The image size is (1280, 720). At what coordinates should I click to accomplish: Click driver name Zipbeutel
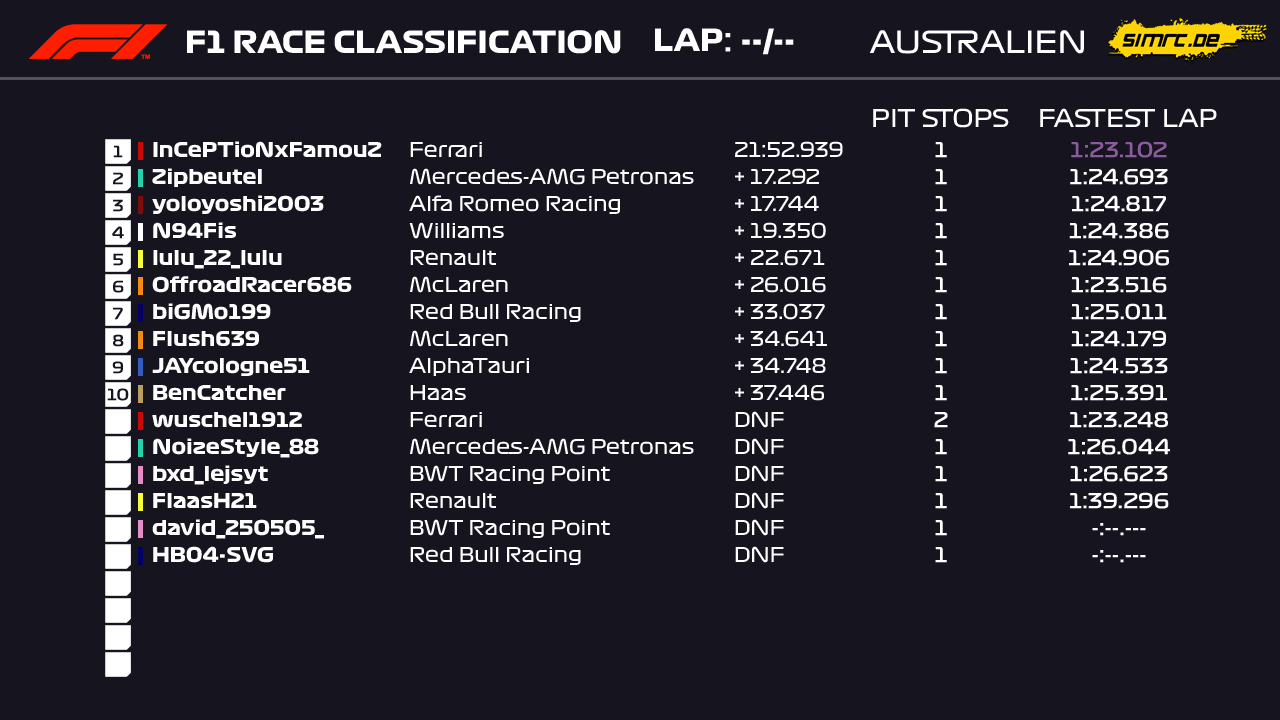click(207, 178)
